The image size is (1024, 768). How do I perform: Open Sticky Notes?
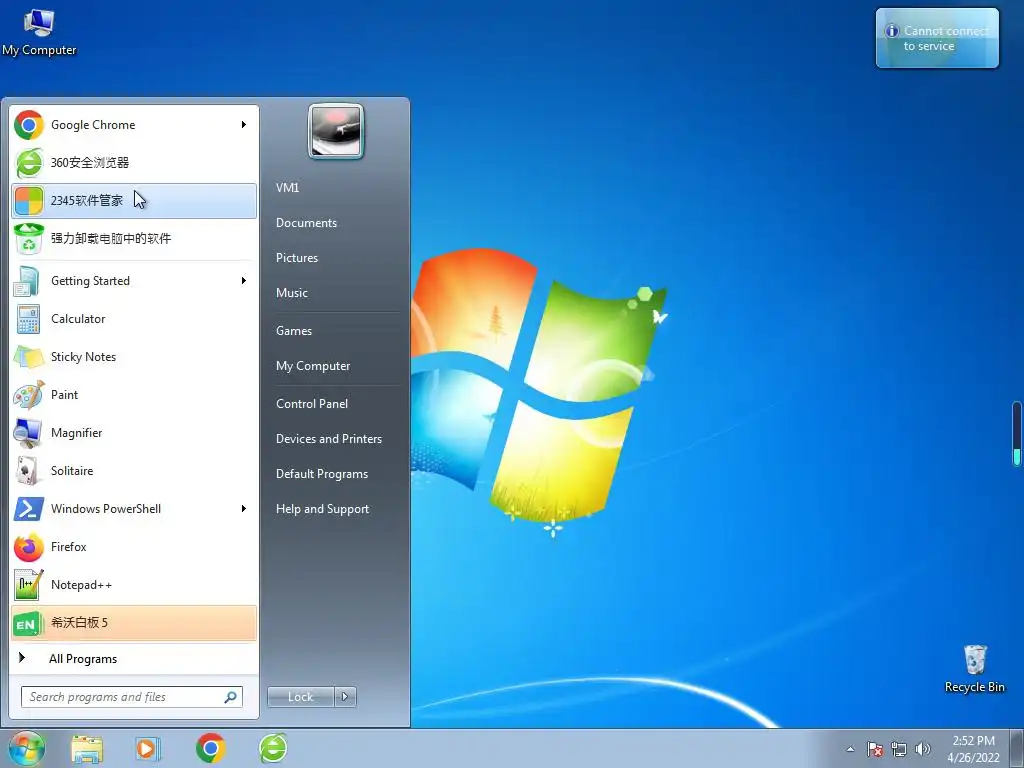(134, 357)
